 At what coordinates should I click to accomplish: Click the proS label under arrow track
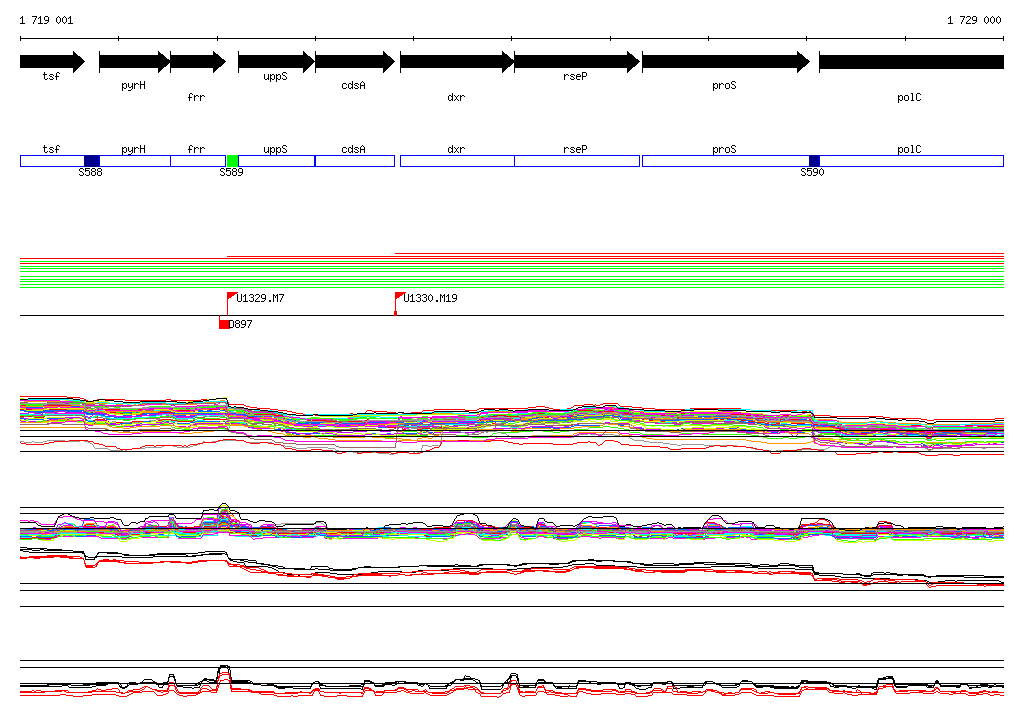[724, 86]
